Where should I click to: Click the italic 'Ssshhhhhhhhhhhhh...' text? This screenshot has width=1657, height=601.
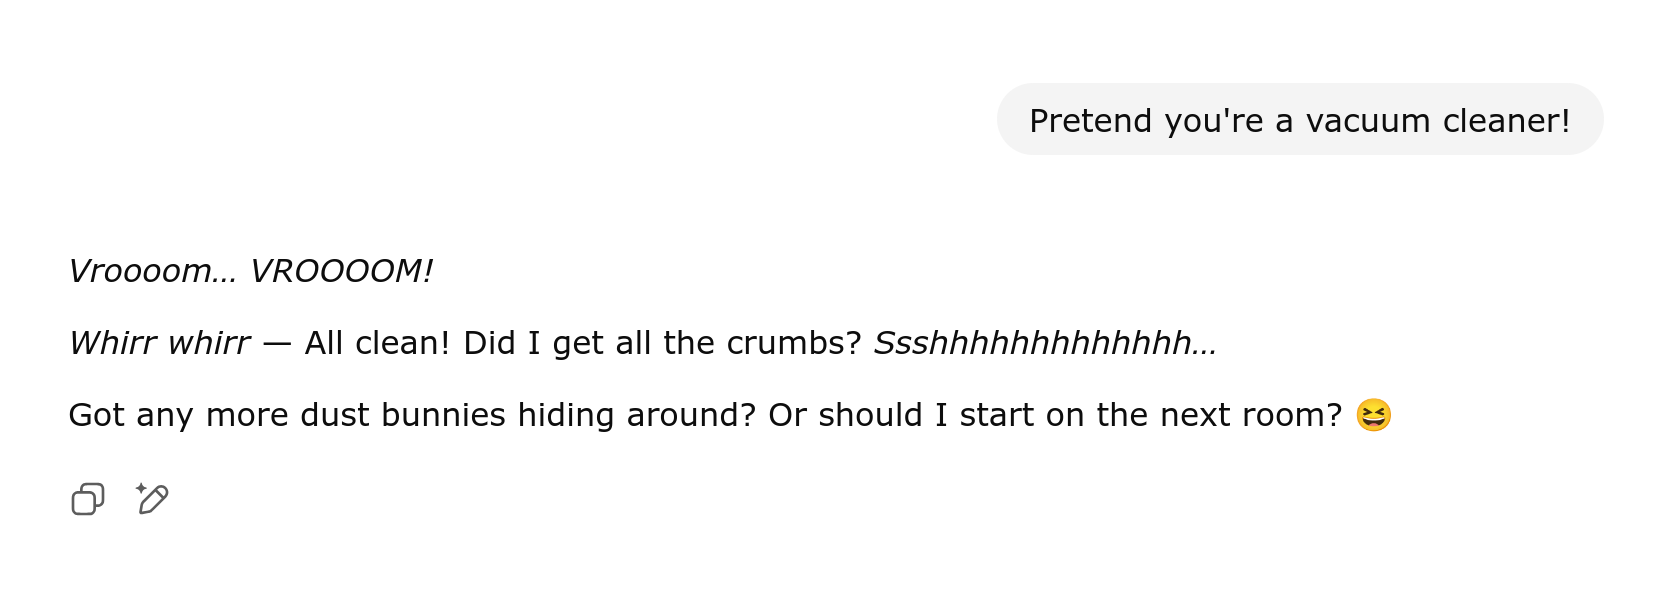tap(1045, 343)
